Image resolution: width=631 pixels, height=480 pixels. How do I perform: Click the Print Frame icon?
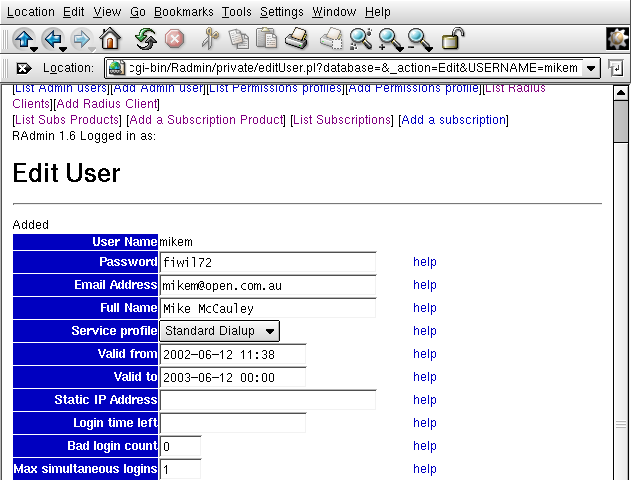[331, 39]
